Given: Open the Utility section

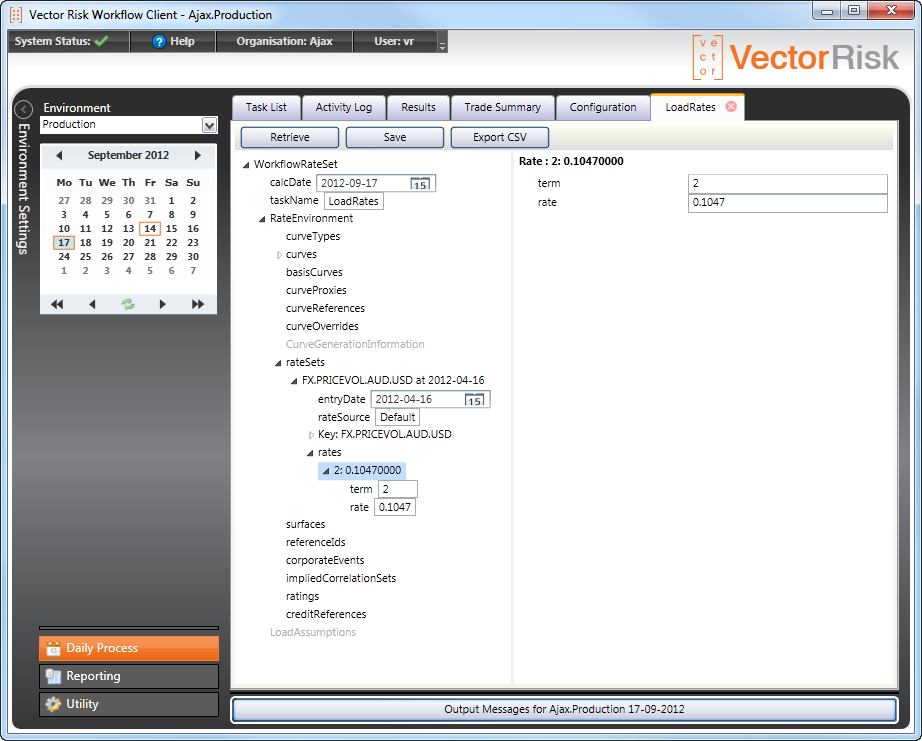Looking at the screenshot, I should [129, 704].
